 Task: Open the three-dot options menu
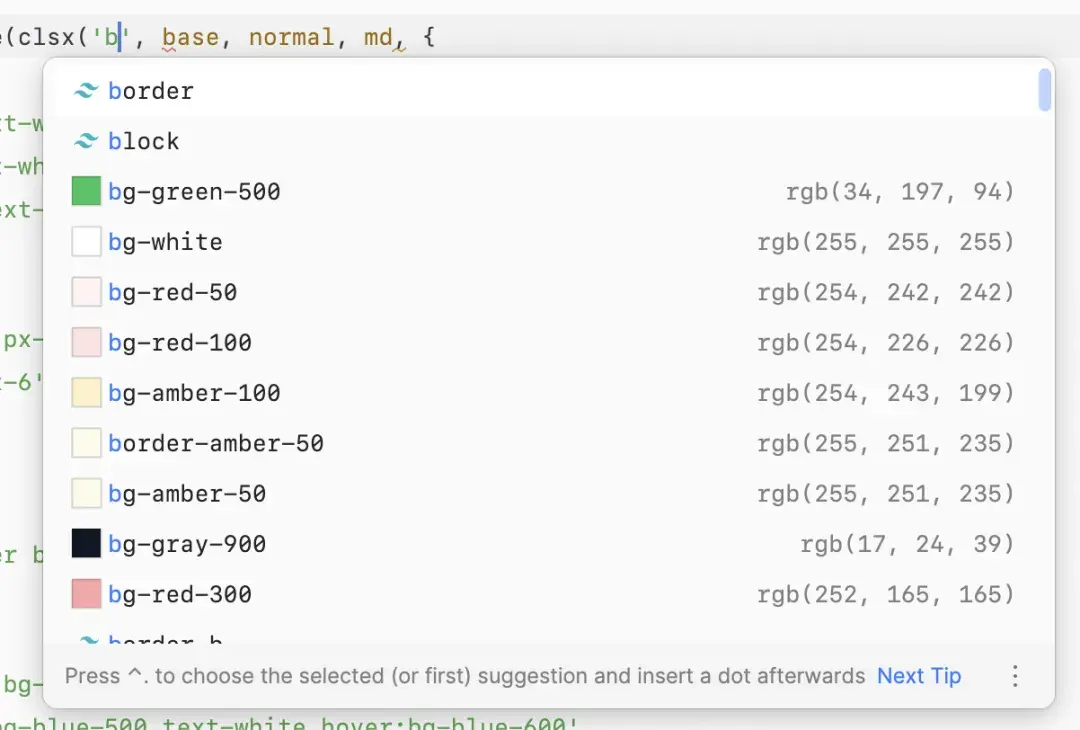tap(1015, 676)
